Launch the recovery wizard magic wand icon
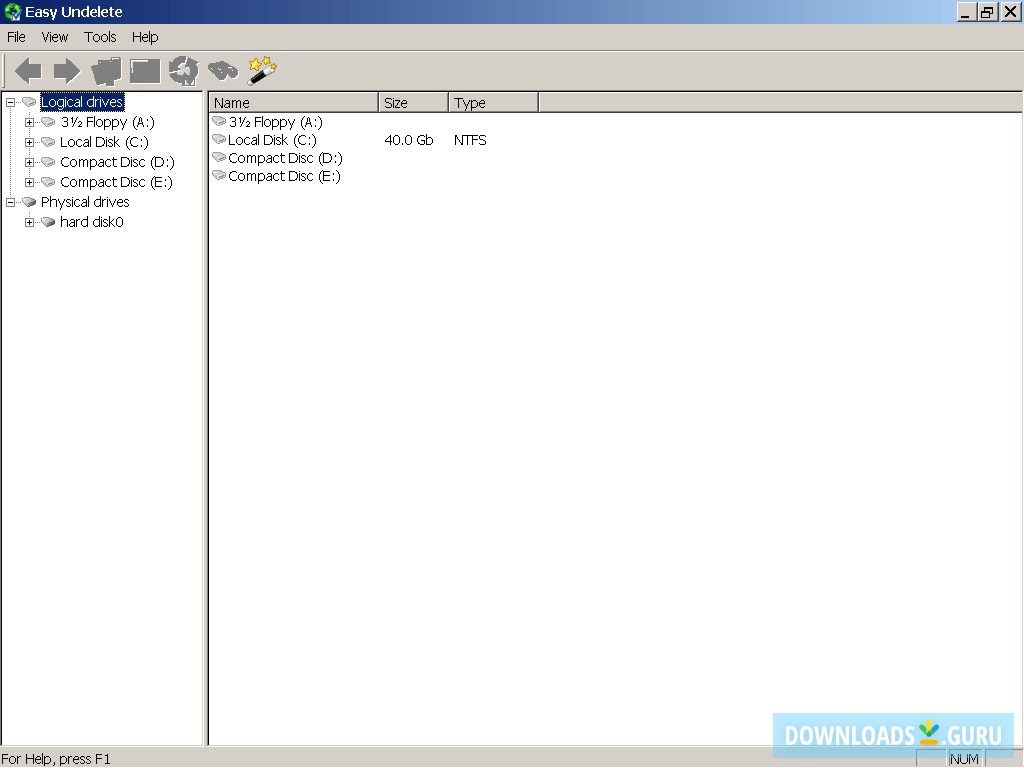 [262, 70]
